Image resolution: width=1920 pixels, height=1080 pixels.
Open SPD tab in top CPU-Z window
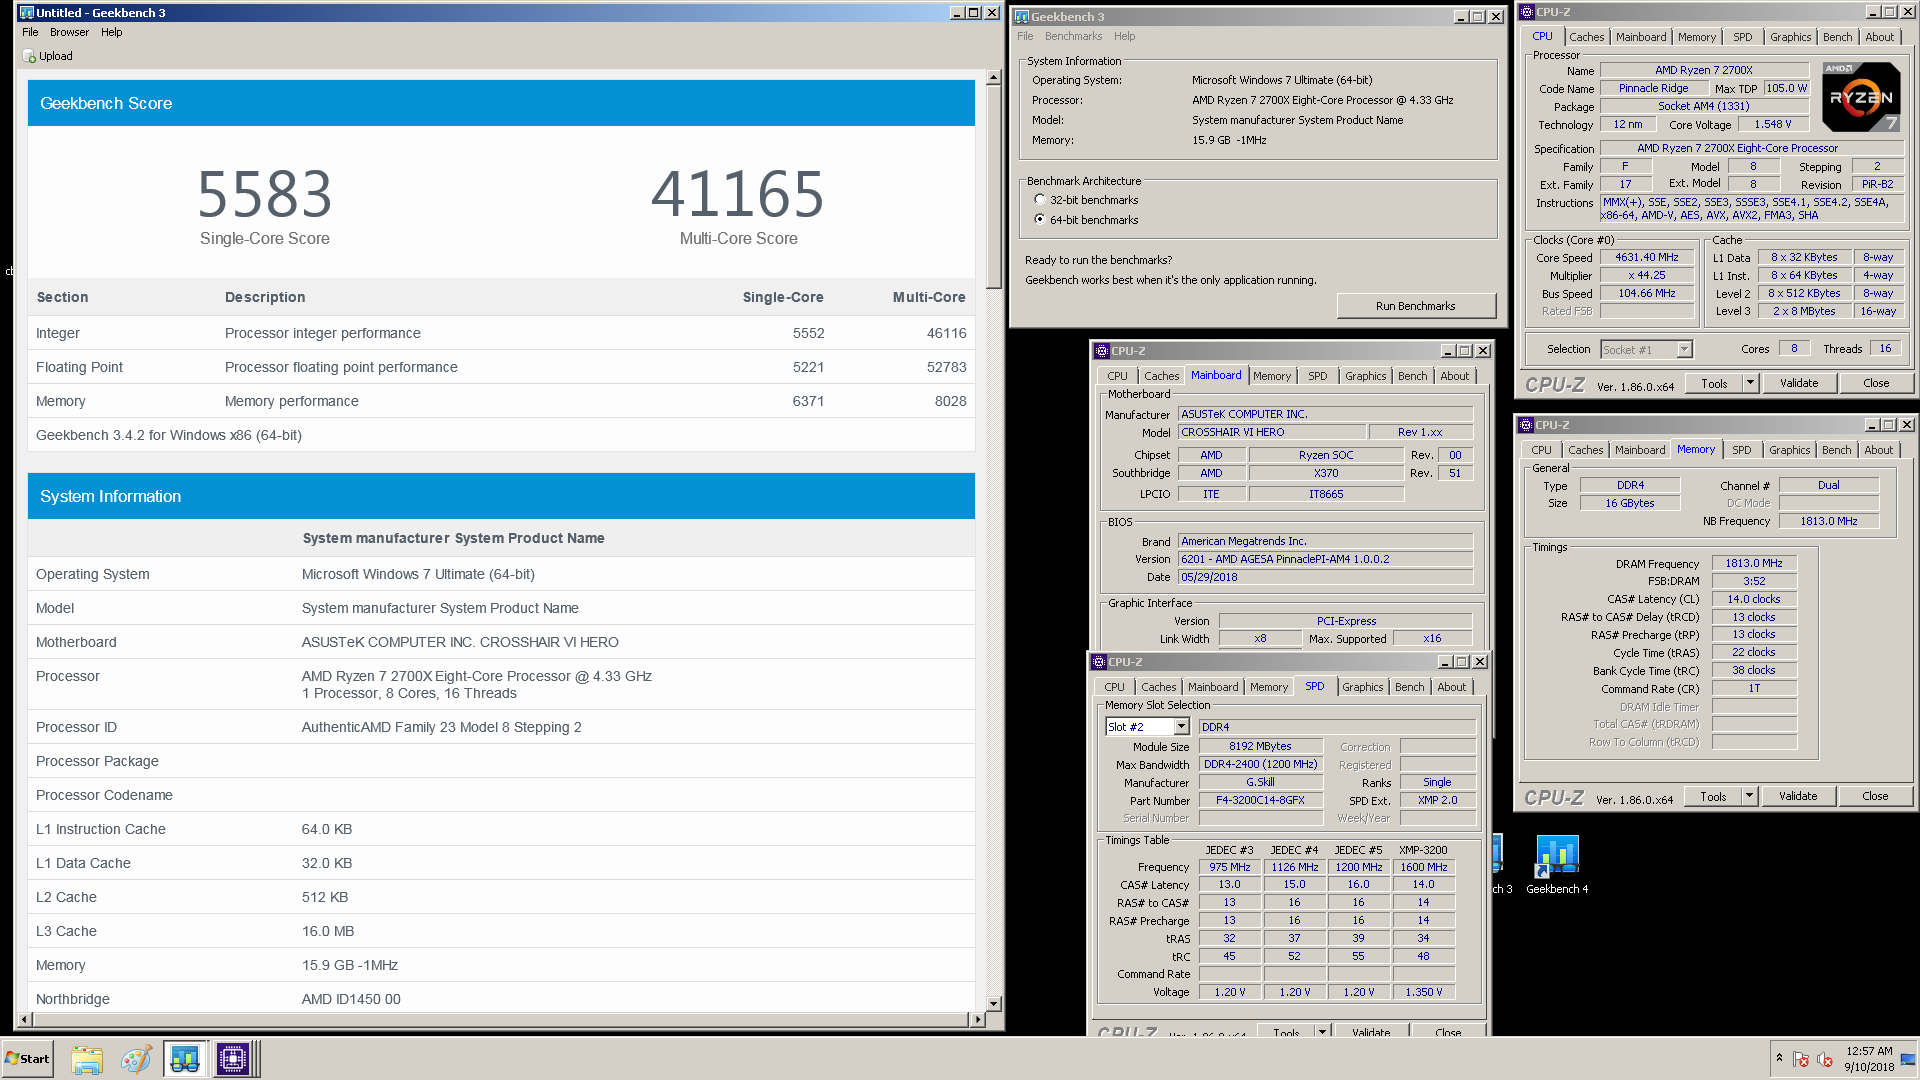[x=1743, y=37]
